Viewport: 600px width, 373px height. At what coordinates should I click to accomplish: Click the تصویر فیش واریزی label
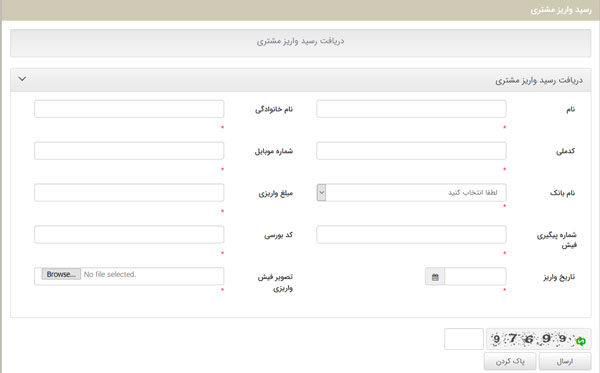pyautogui.click(x=275, y=282)
